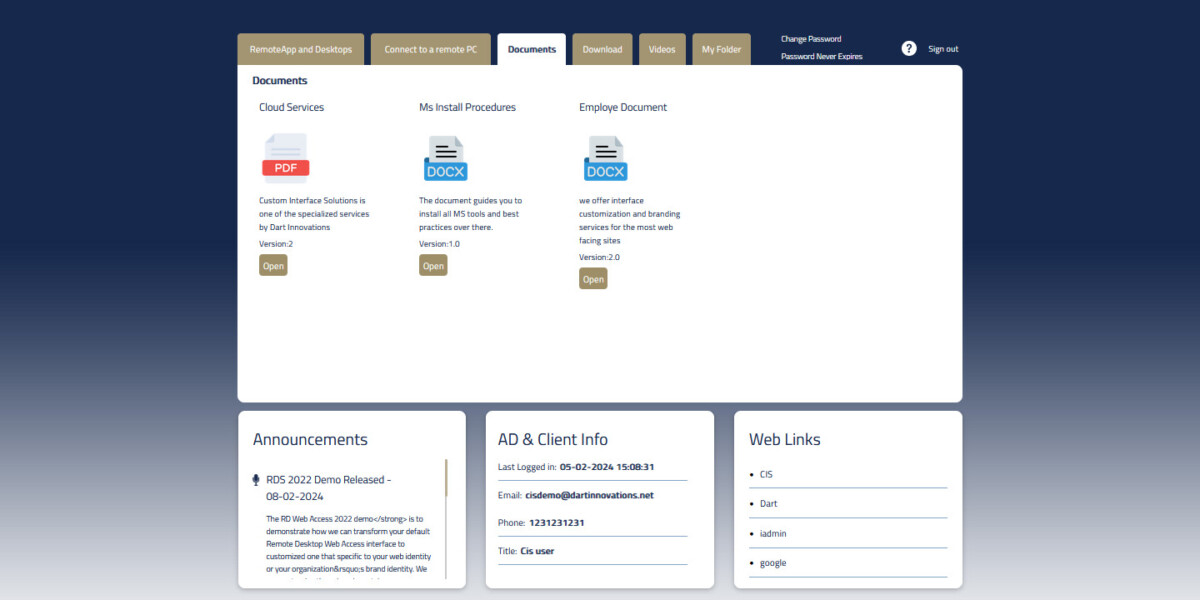Open the iadmin web link

tap(773, 534)
